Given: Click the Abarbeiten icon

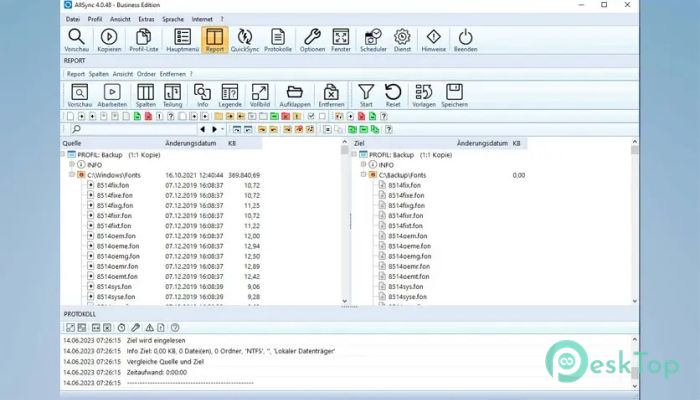Looking at the screenshot, I should [x=112, y=92].
